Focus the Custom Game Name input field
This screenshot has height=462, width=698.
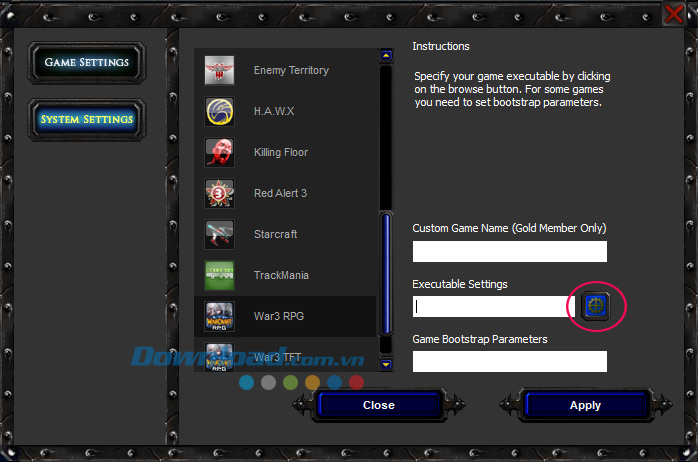tap(510, 251)
